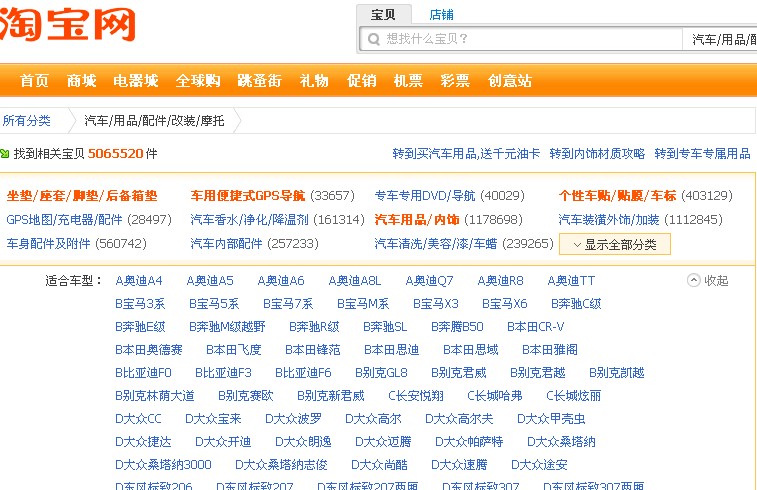Open the 汽车/用品 search category dropdown
This screenshot has height=490, width=757.
[x=720, y=39]
